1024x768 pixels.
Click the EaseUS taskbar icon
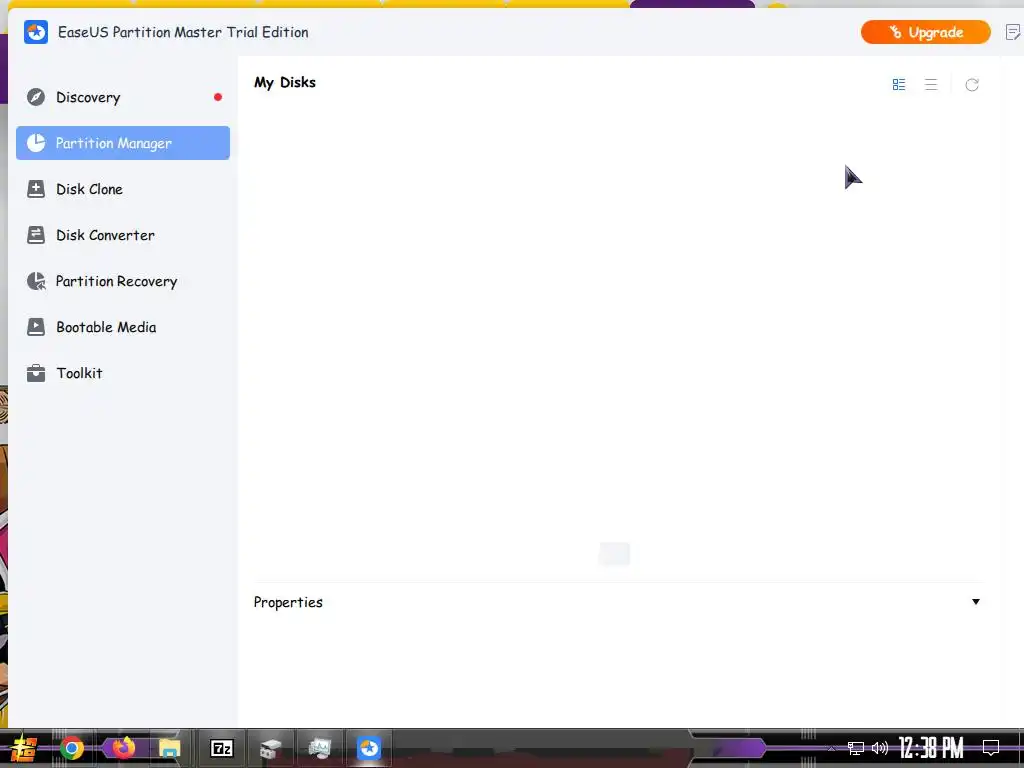[x=369, y=748]
